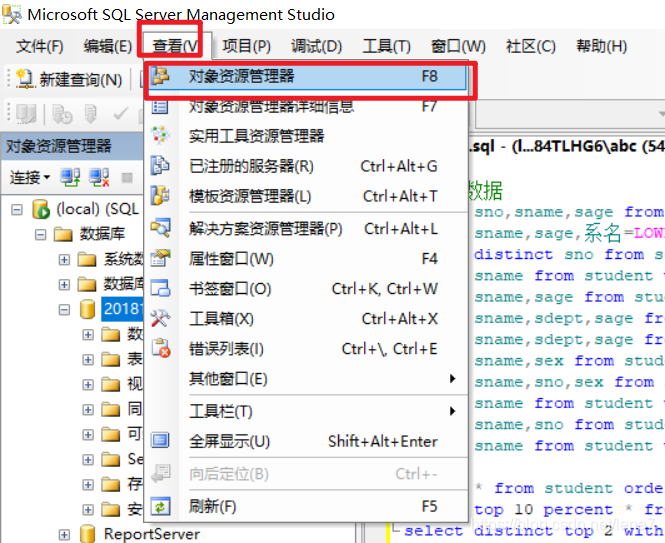Click the ReportServer database cylinder icon
This screenshot has height=543, width=665.
click(x=87, y=534)
